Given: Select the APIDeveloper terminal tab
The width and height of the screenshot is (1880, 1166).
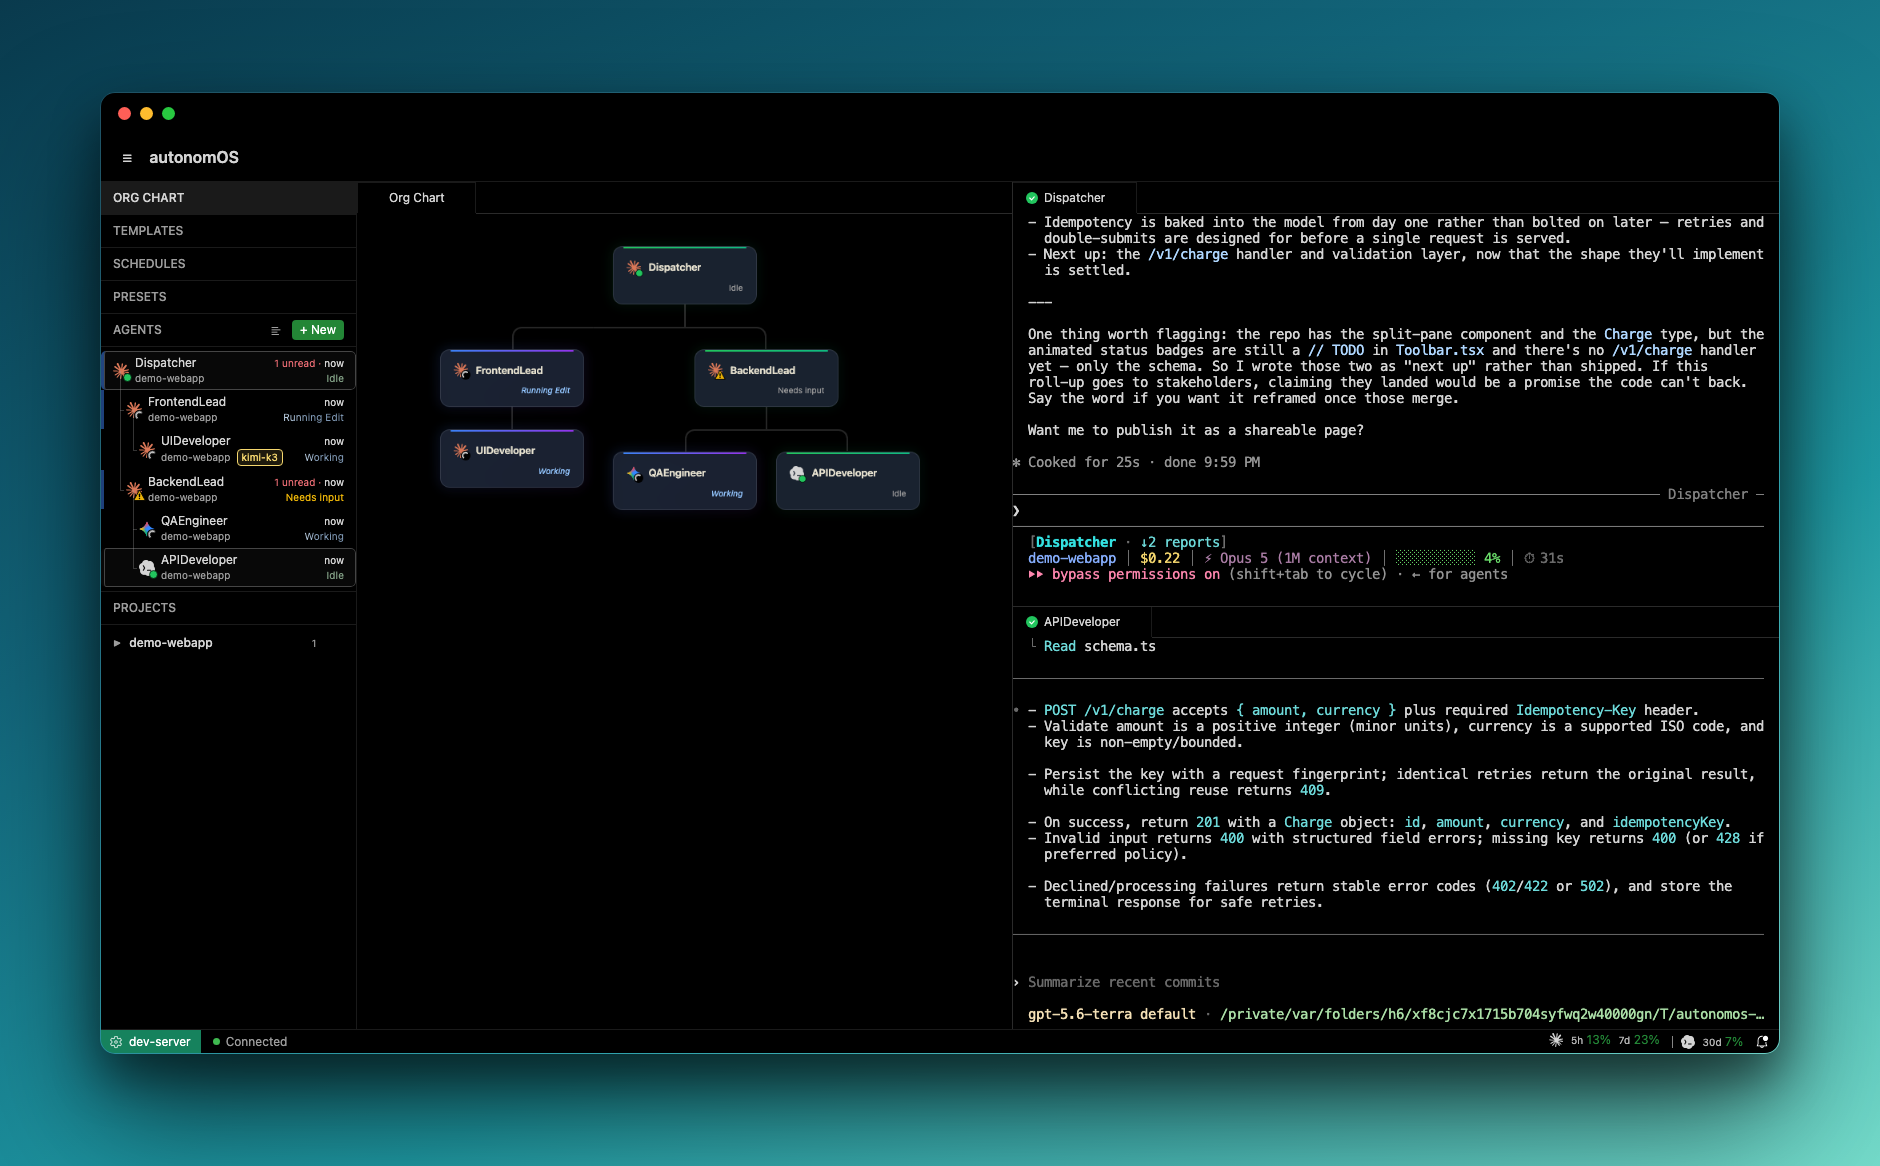Looking at the screenshot, I should tap(1082, 622).
